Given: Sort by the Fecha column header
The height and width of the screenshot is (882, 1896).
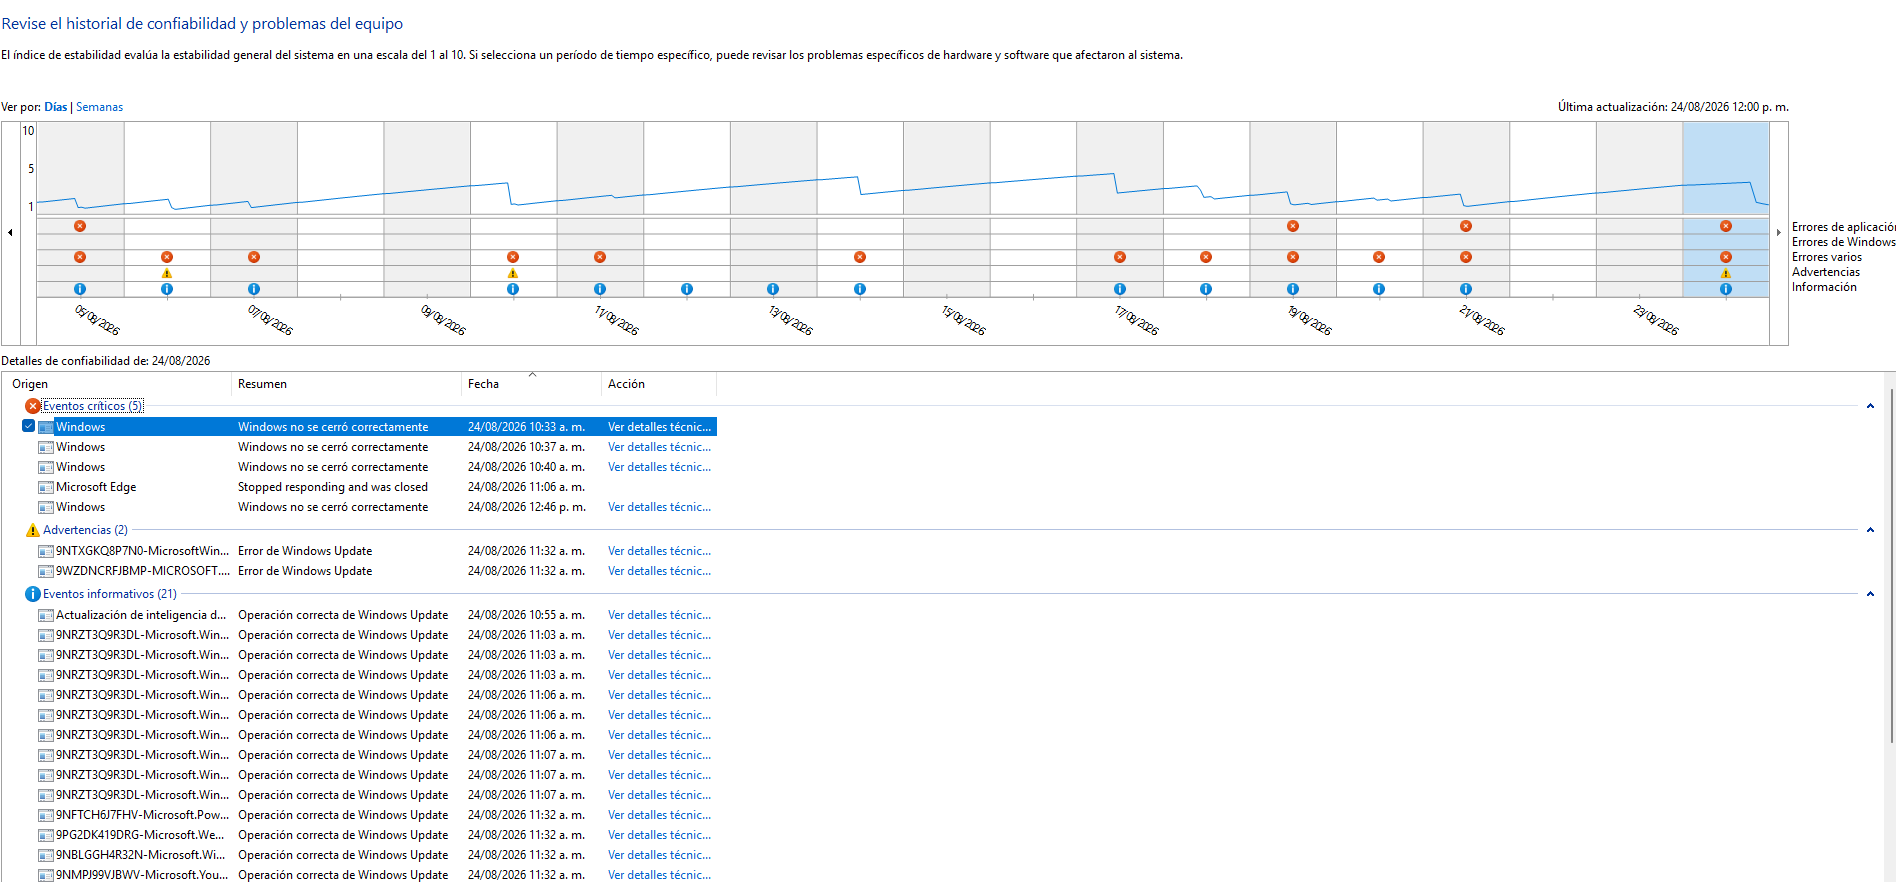Looking at the screenshot, I should (x=531, y=384).
